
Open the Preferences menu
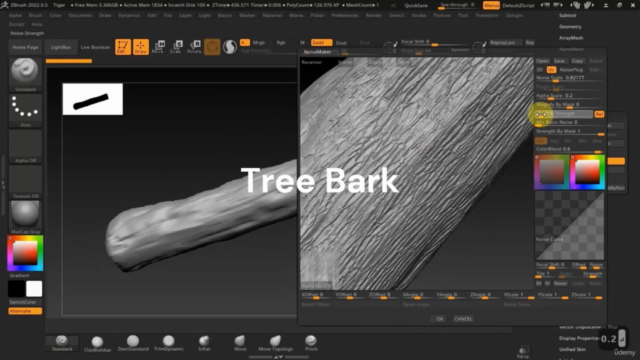coord(344,15)
